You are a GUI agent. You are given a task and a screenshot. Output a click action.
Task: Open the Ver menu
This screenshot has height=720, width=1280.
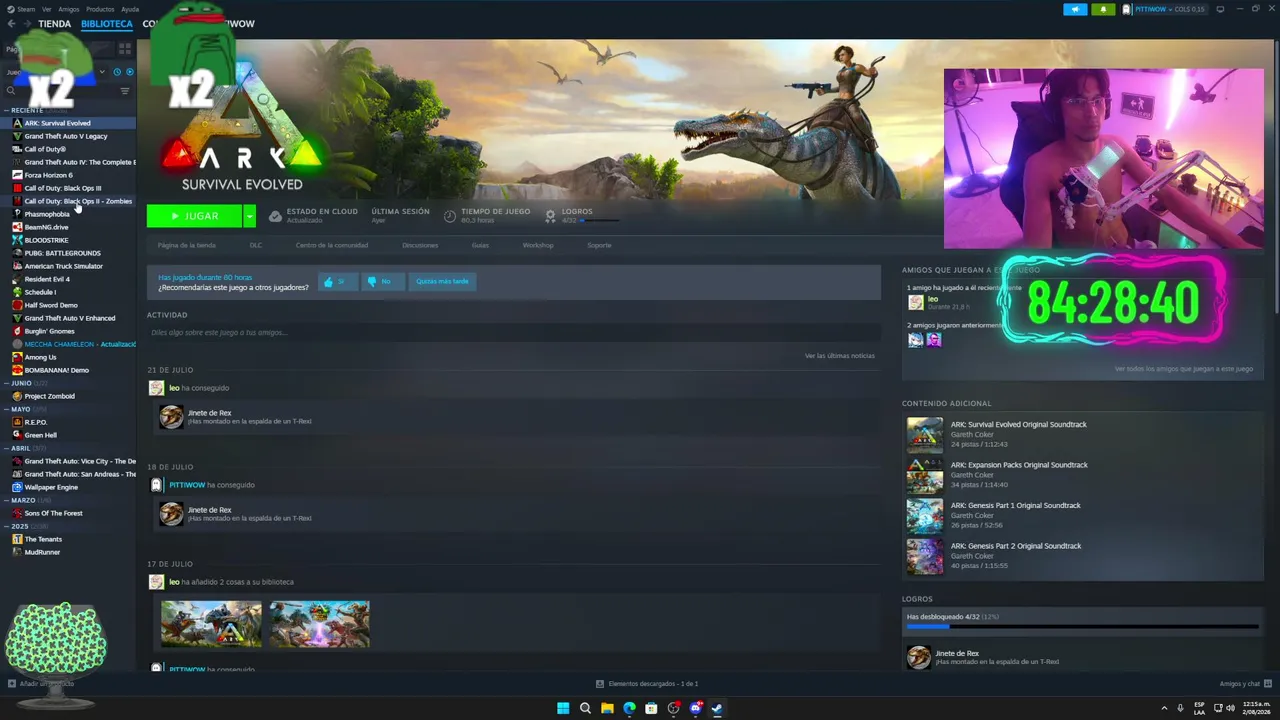click(47, 9)
